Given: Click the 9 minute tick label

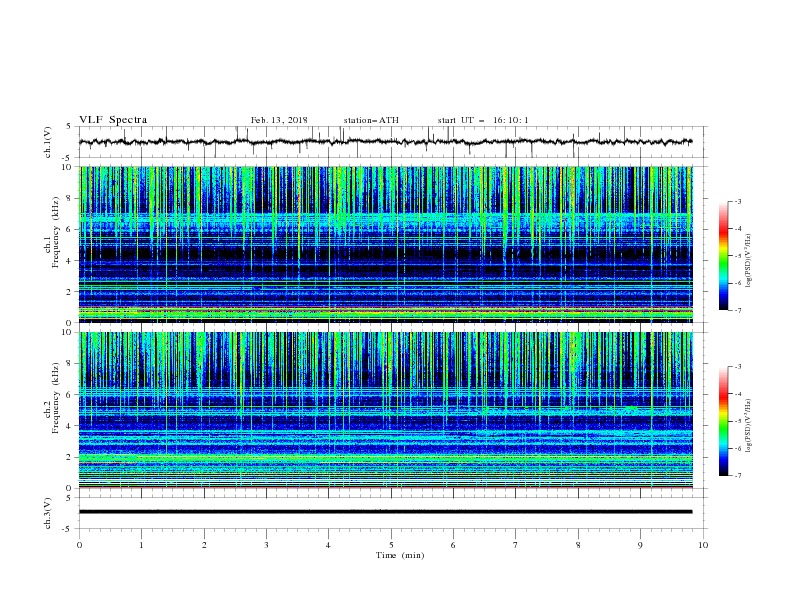Looking at the screenshot, I should click(x=640, y=545).
